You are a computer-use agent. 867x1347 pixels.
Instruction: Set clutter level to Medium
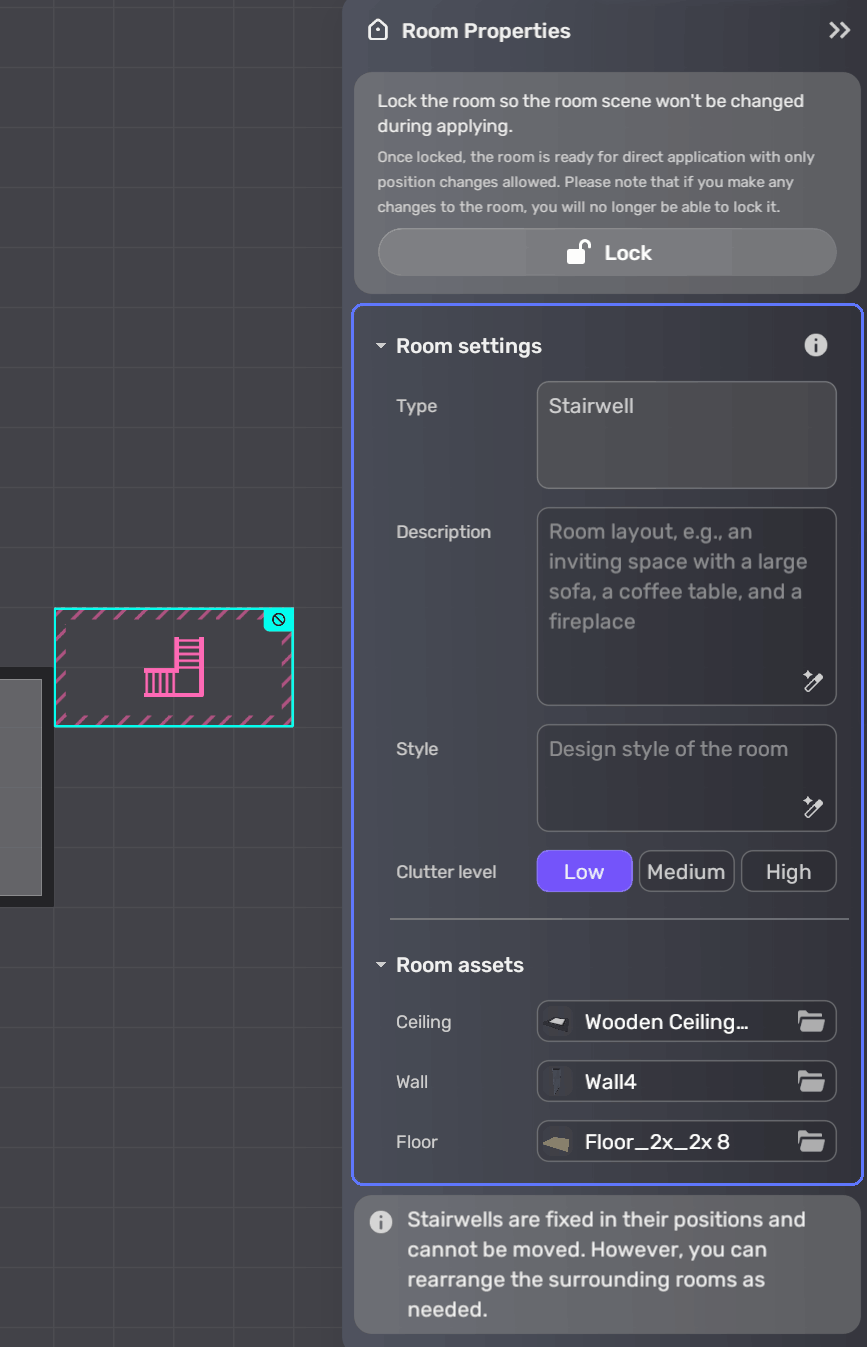[686, 872]
